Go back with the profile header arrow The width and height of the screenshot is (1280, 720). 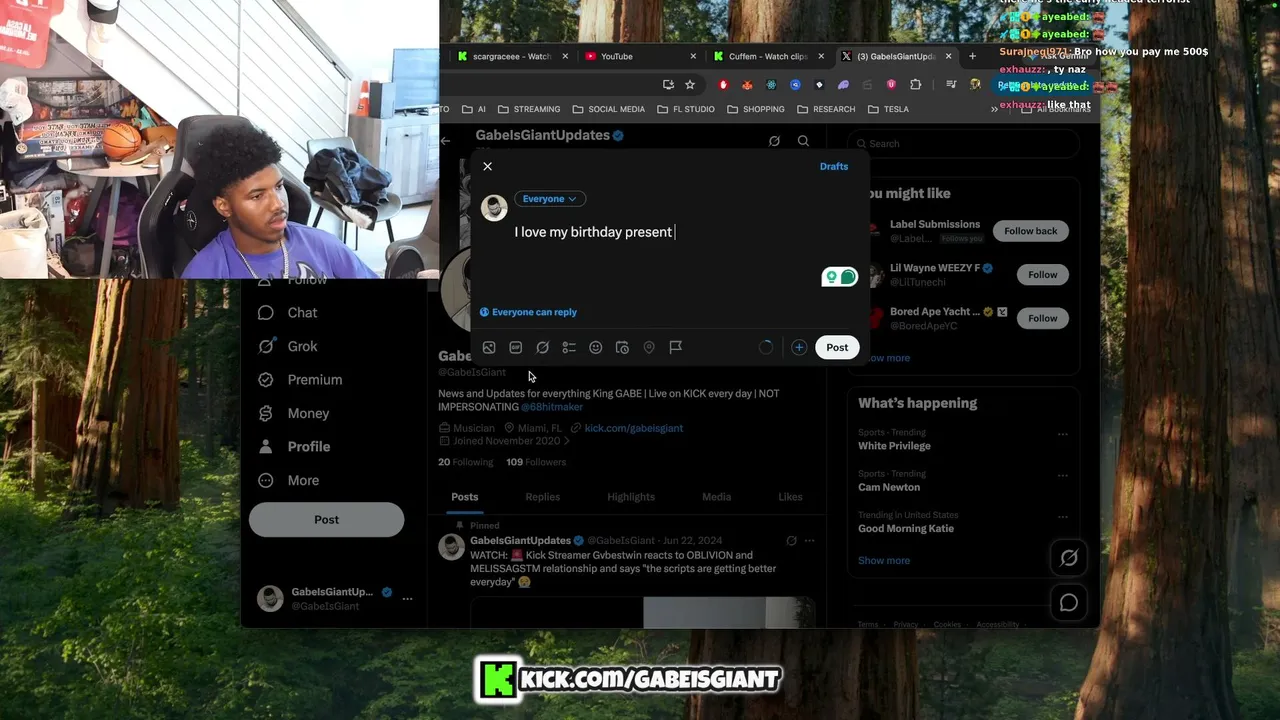(x=446, y=141)
